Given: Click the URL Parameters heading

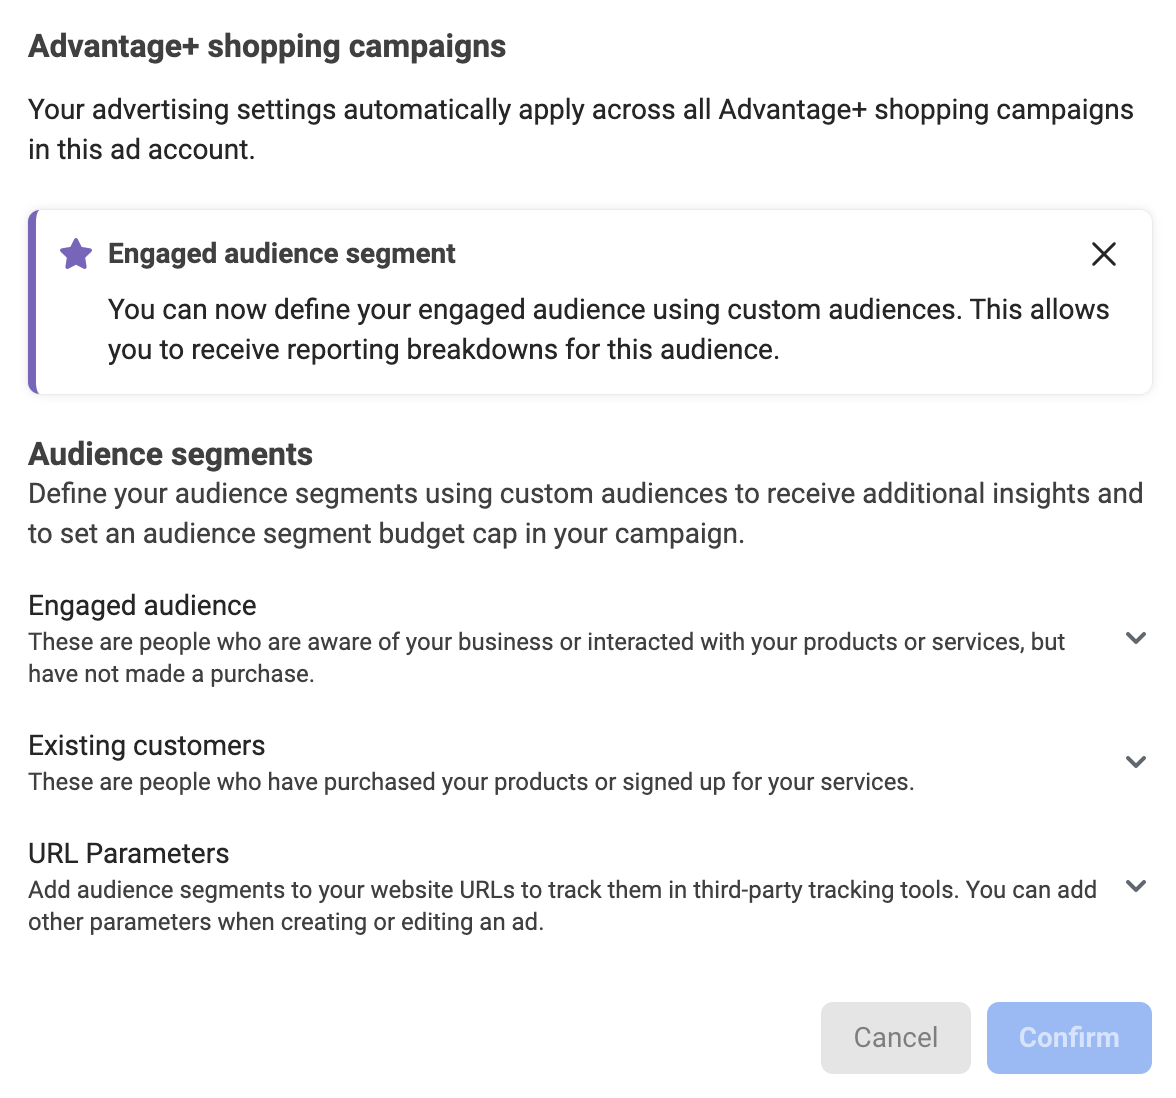Looking at the screenshot, I should 128,853.
